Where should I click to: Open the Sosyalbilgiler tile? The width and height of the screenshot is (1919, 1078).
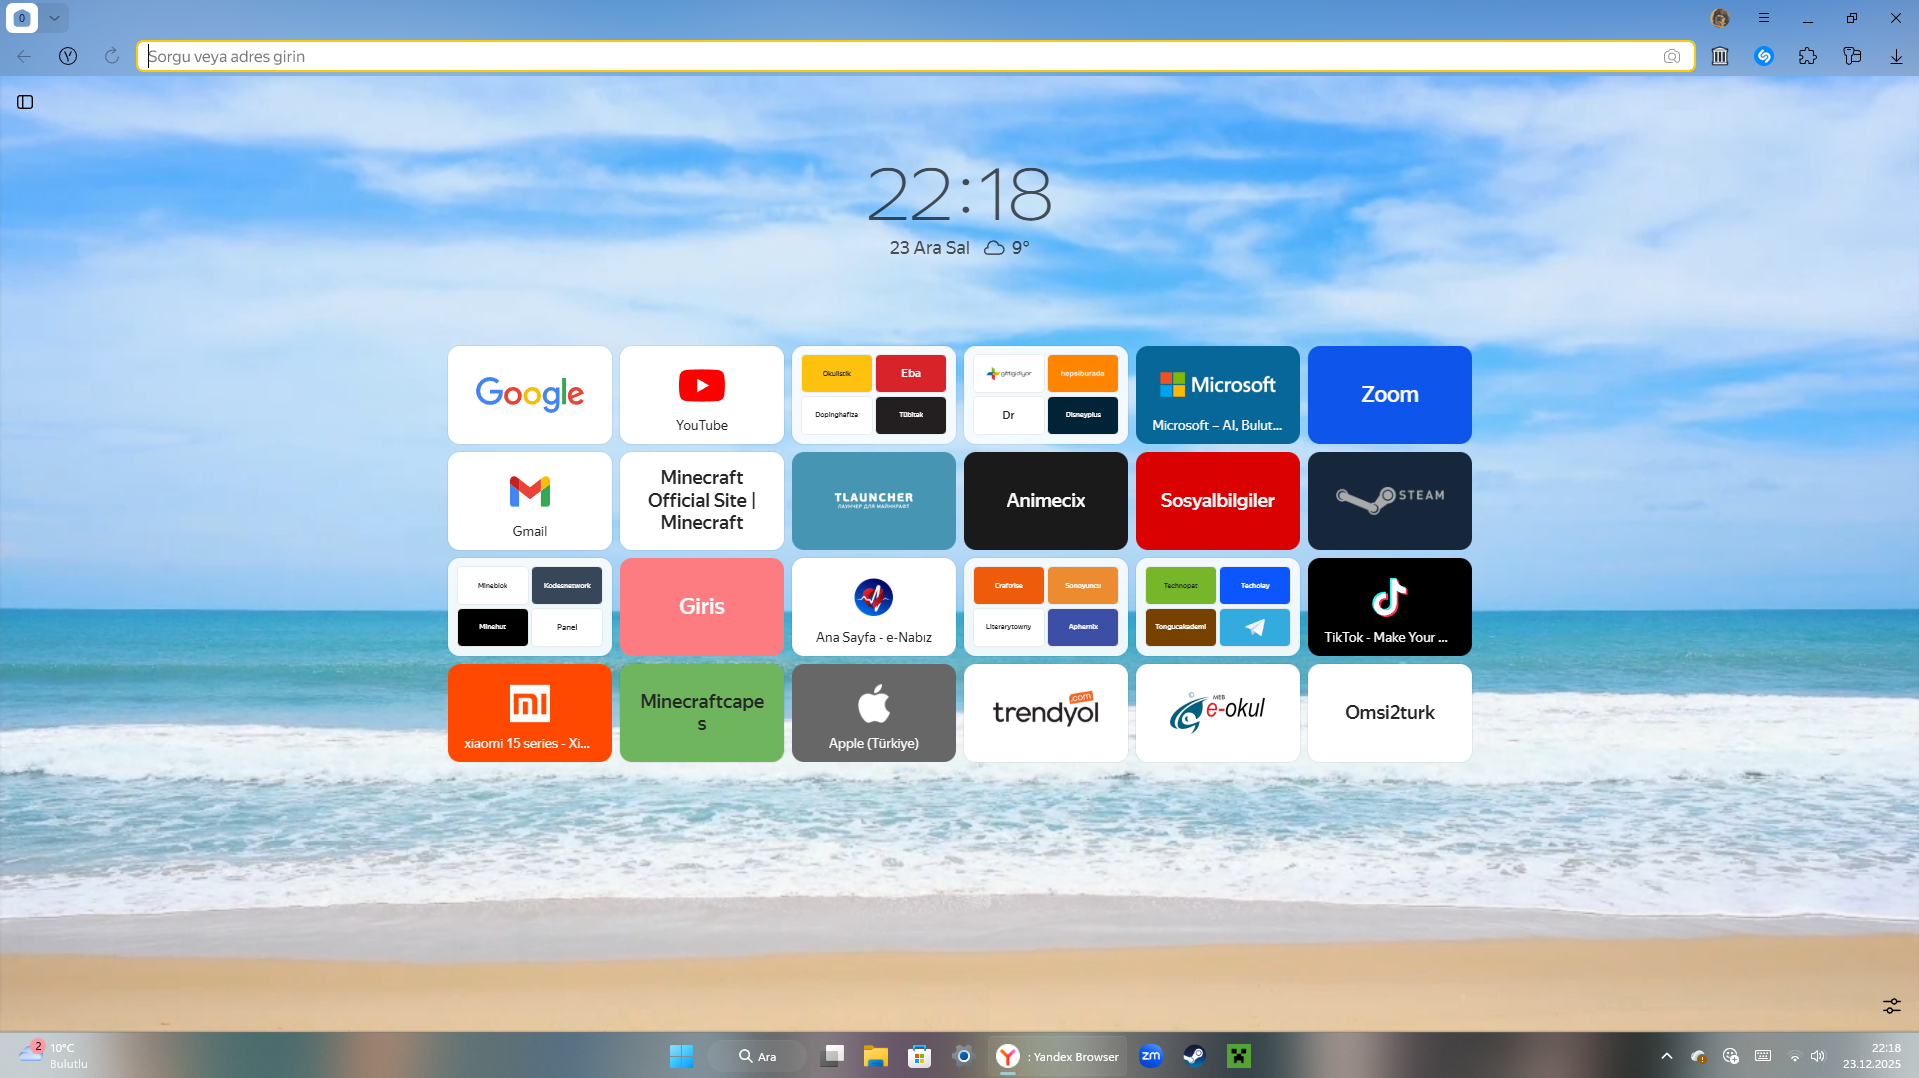pyautogui.click(x=1218, y=501)
